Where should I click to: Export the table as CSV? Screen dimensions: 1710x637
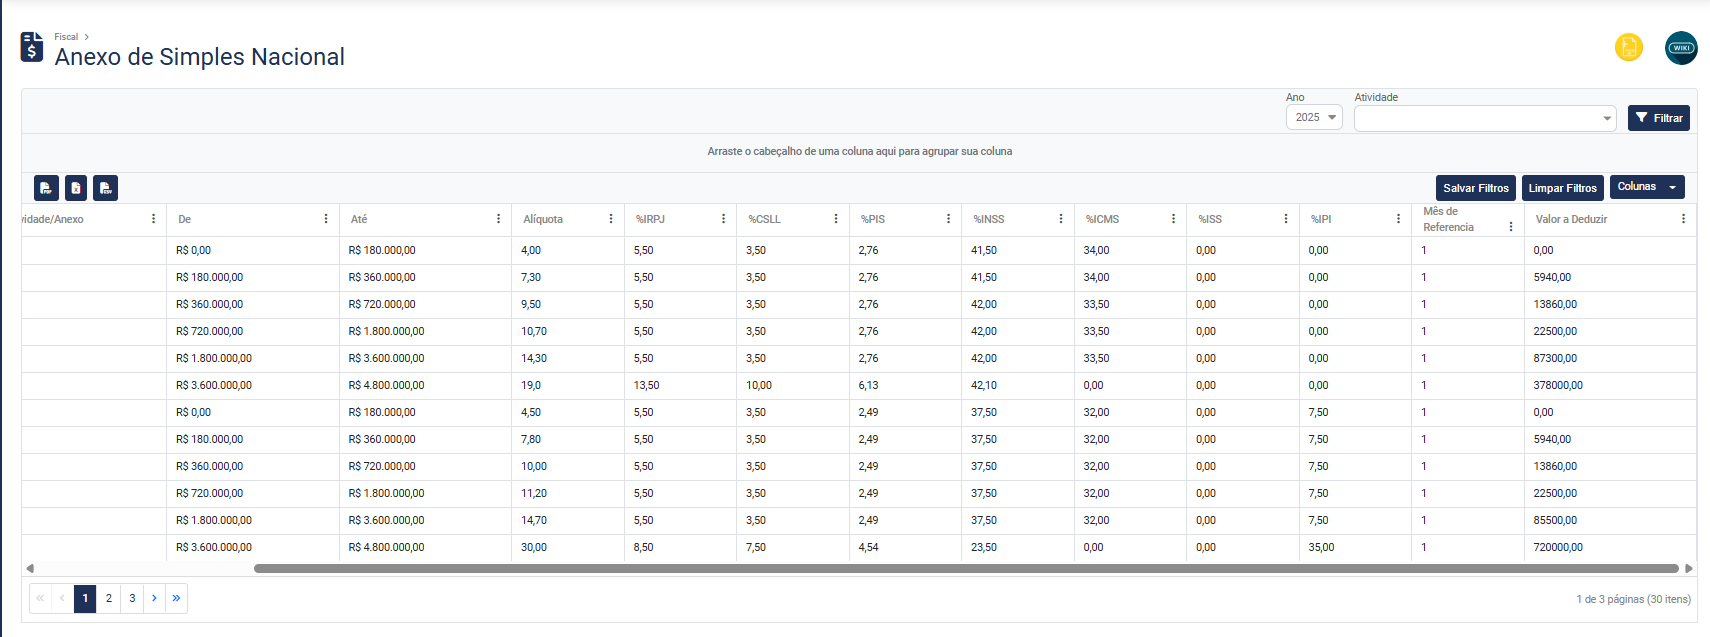pos(105,188)
